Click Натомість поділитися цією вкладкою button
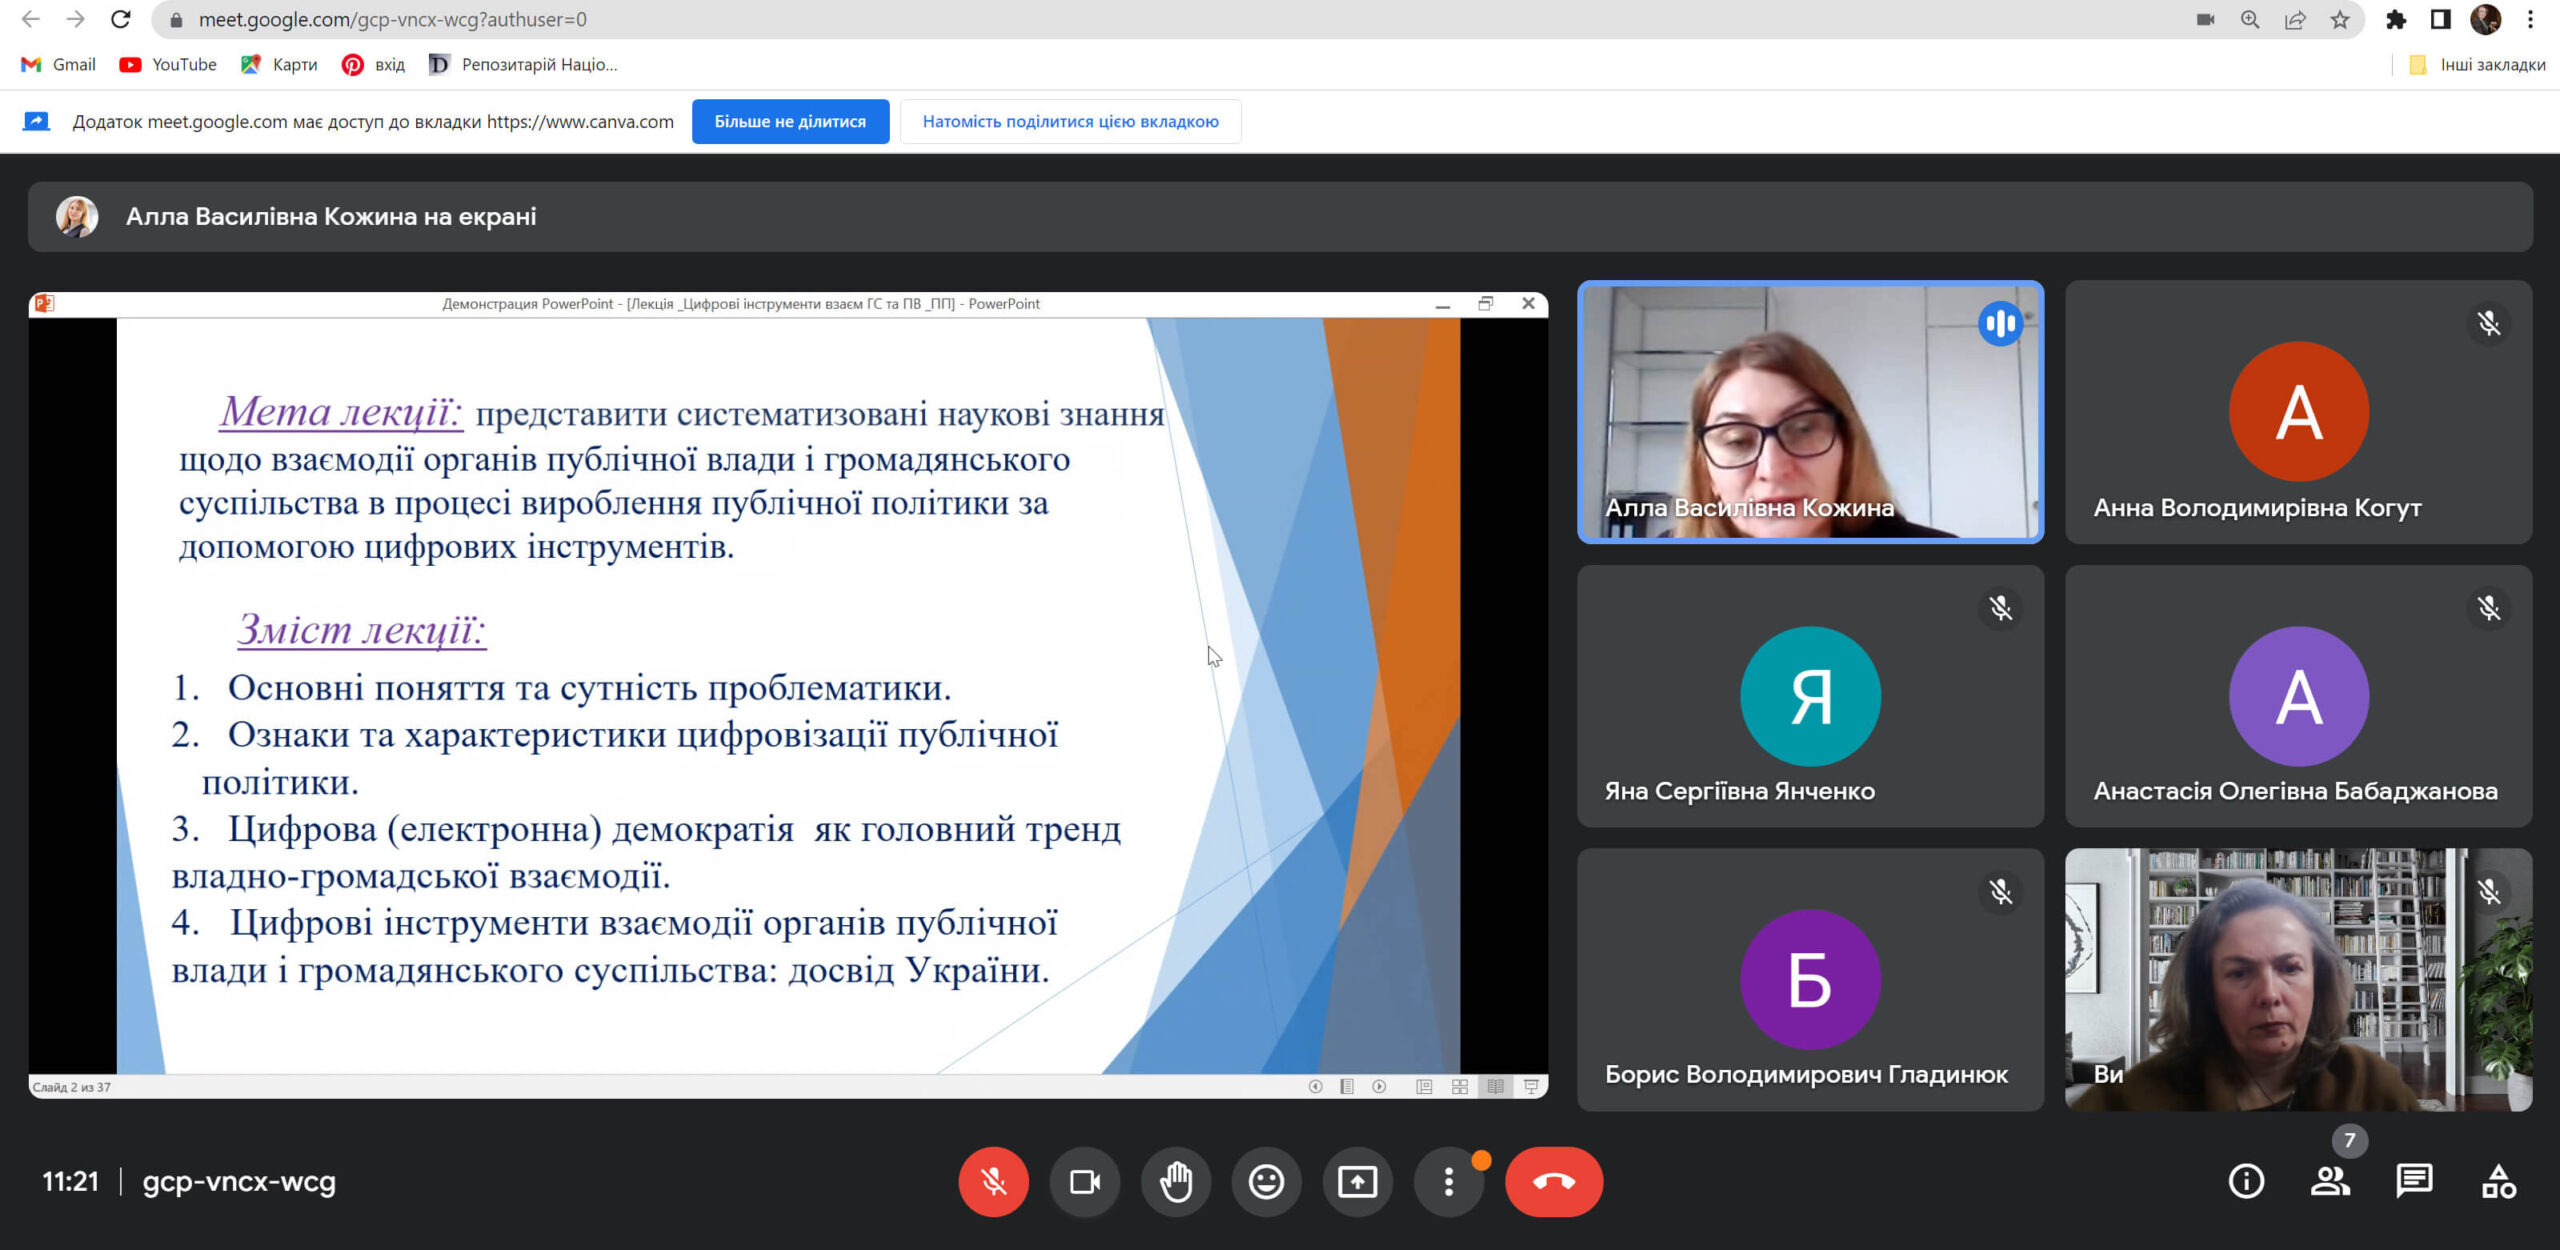 click(x=1070, y=121)
